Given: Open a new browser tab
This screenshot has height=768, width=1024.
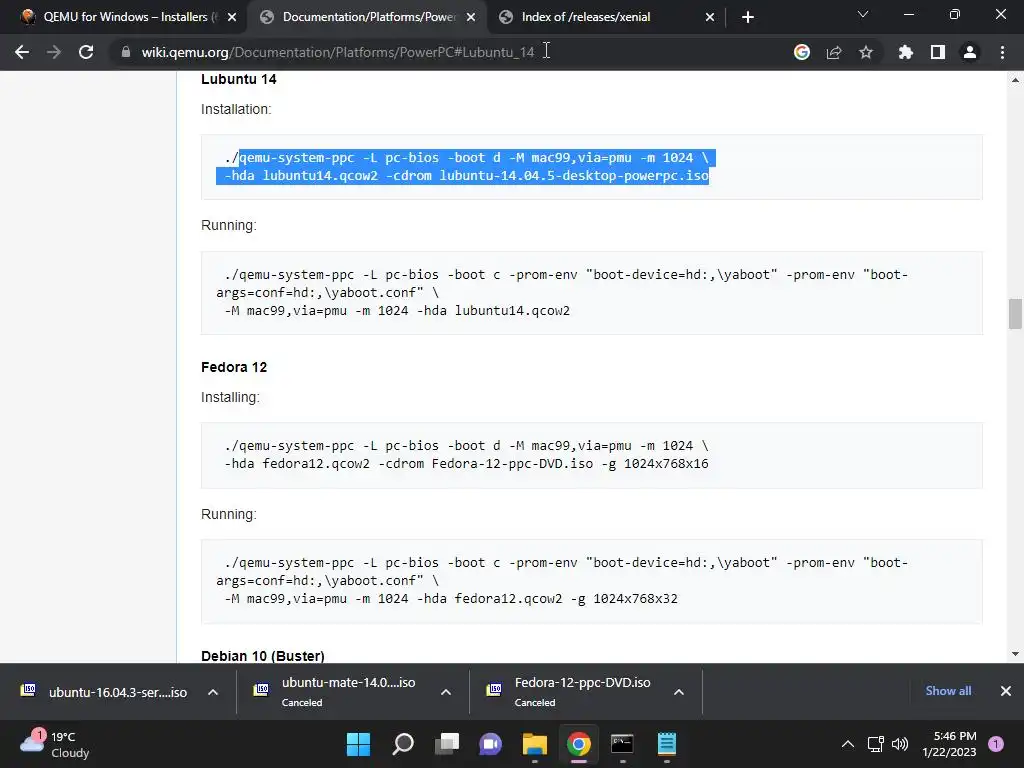Looking at the screenshot, I should click(748, 17).
